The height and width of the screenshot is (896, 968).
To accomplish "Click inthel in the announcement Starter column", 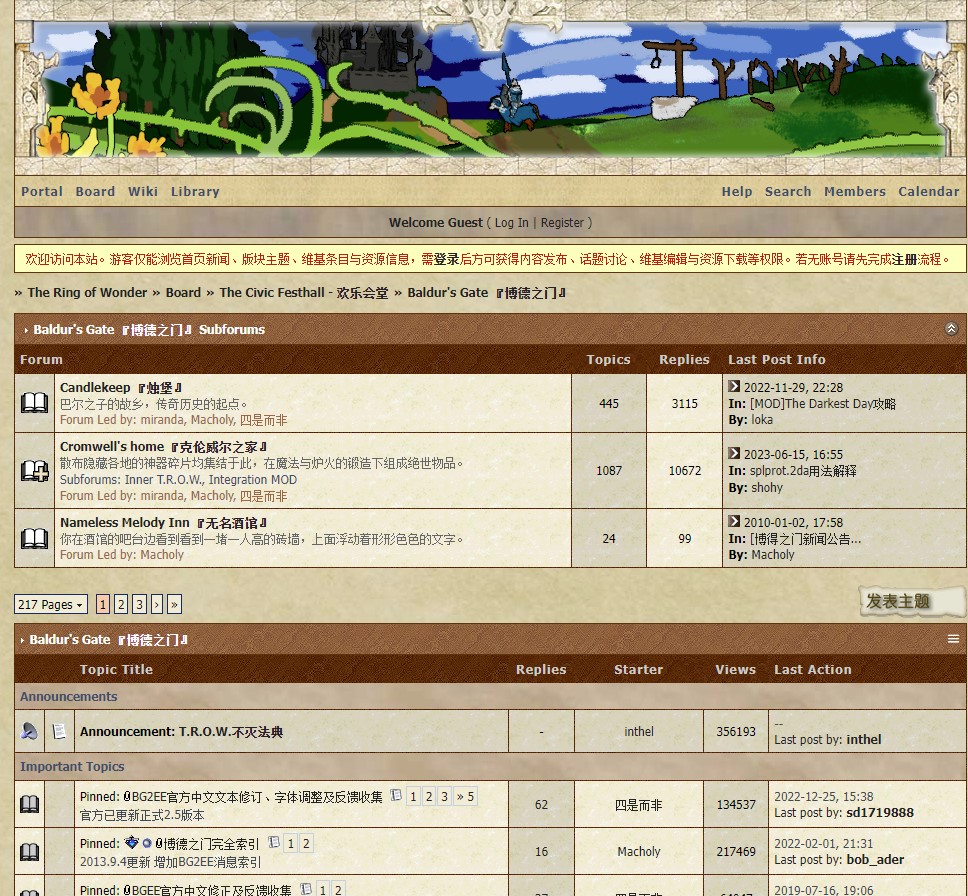I will tap(638, 732).
